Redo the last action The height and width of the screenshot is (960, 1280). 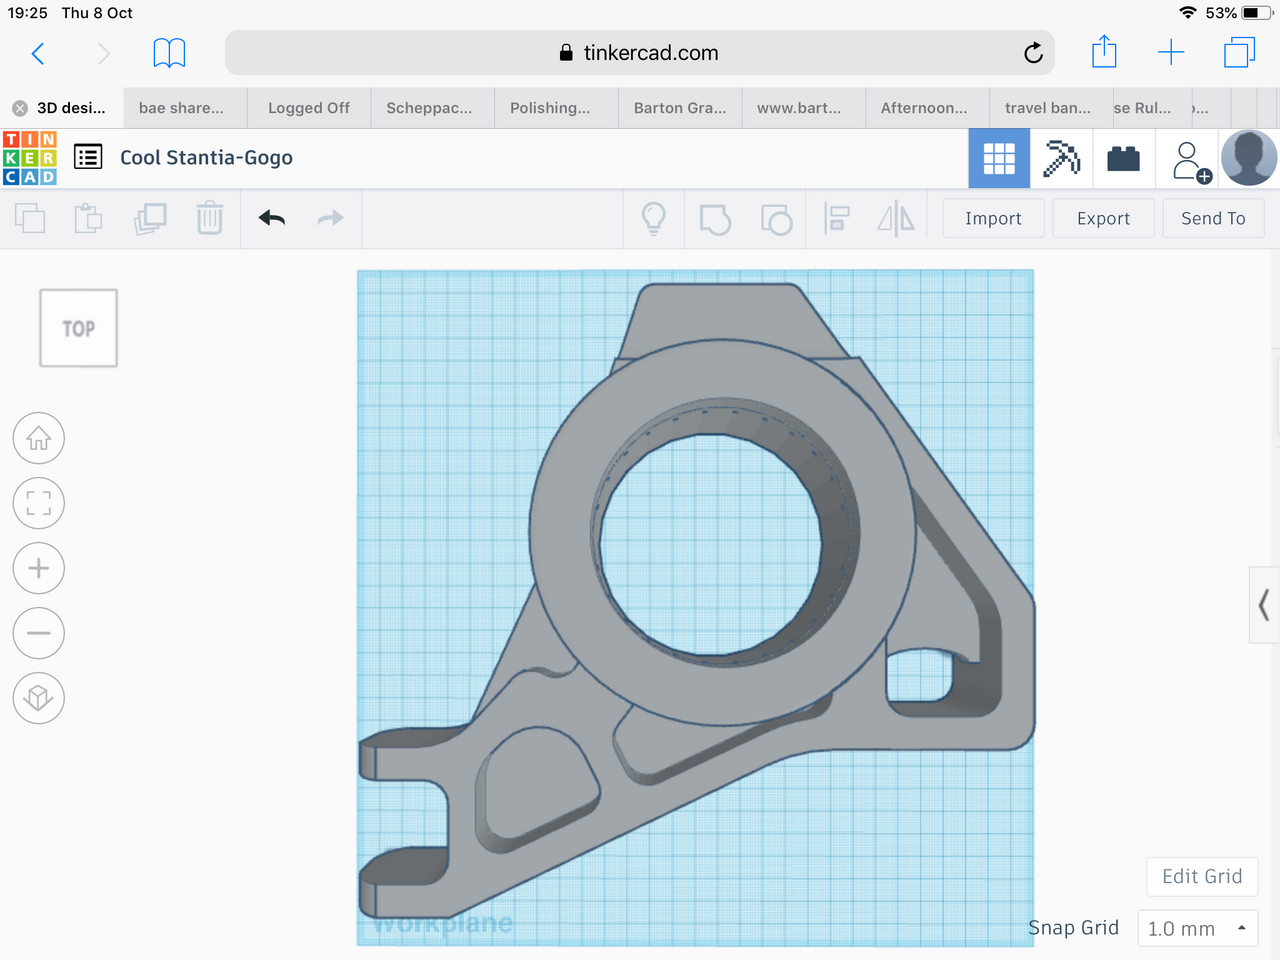330,218
